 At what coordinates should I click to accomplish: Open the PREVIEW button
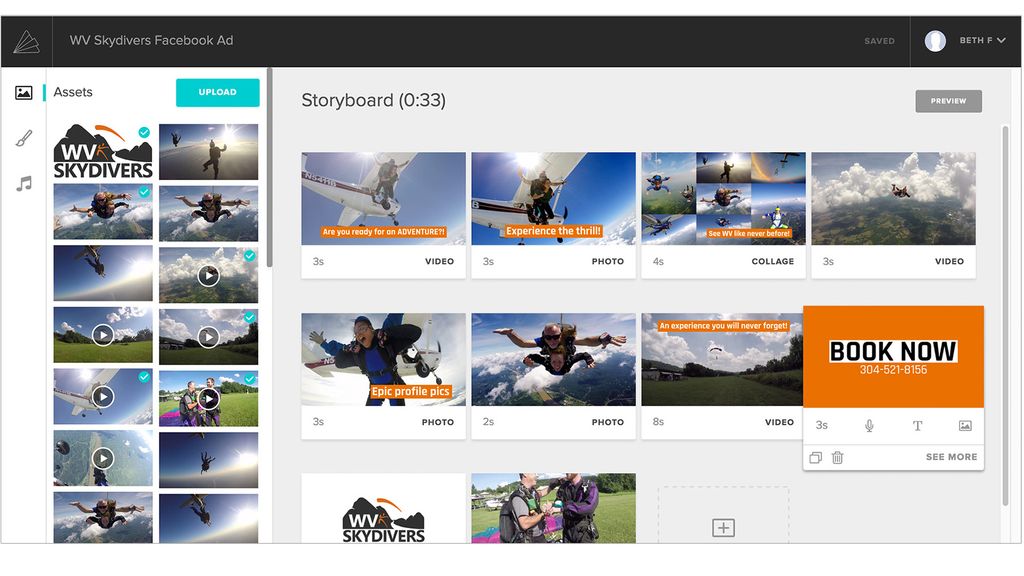pos(947,101)
